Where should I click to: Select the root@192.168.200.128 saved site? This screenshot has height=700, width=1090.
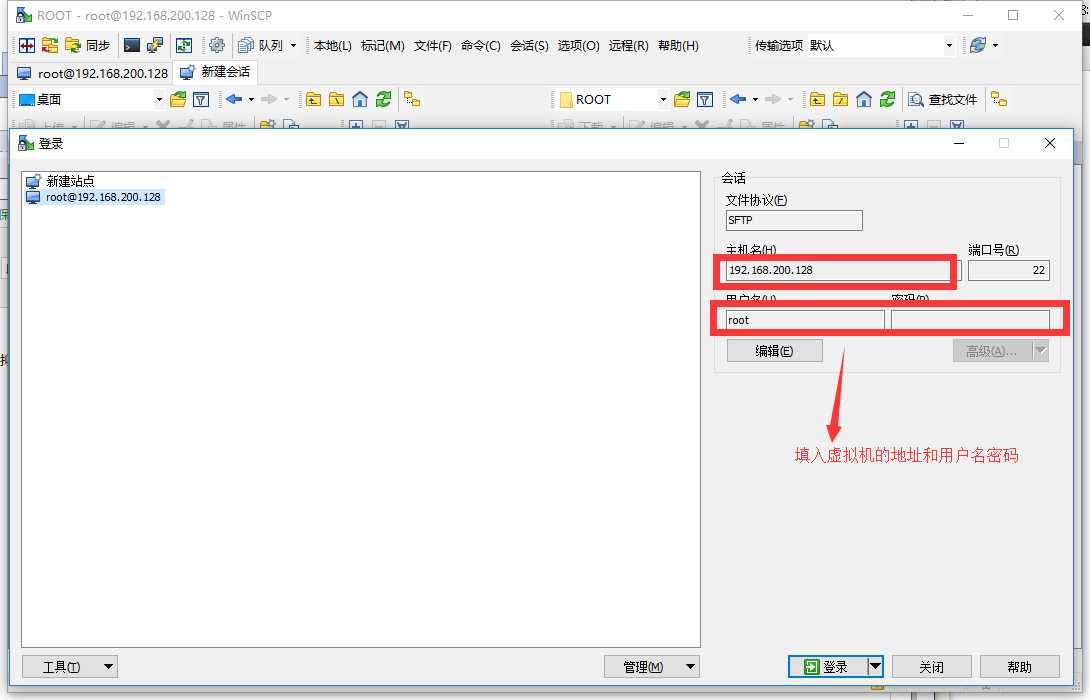point(95,197)
